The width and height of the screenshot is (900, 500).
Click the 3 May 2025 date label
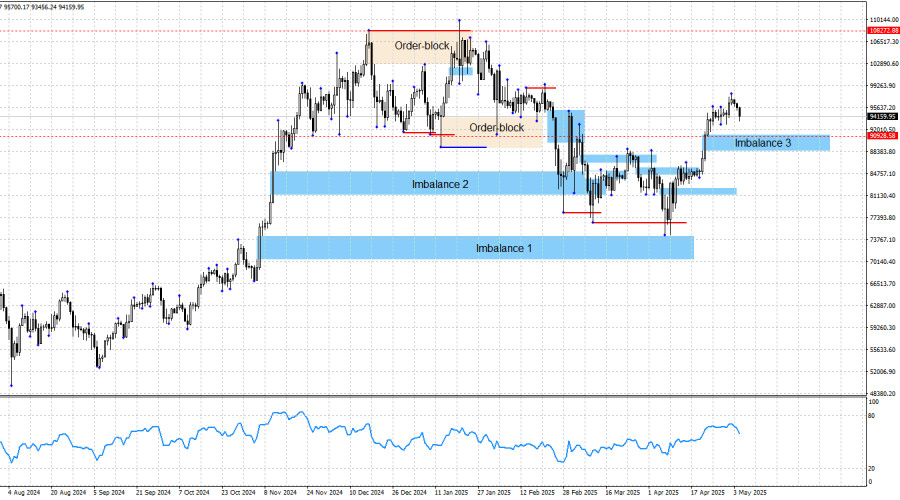pyautogui.click(x=749, y=493)
